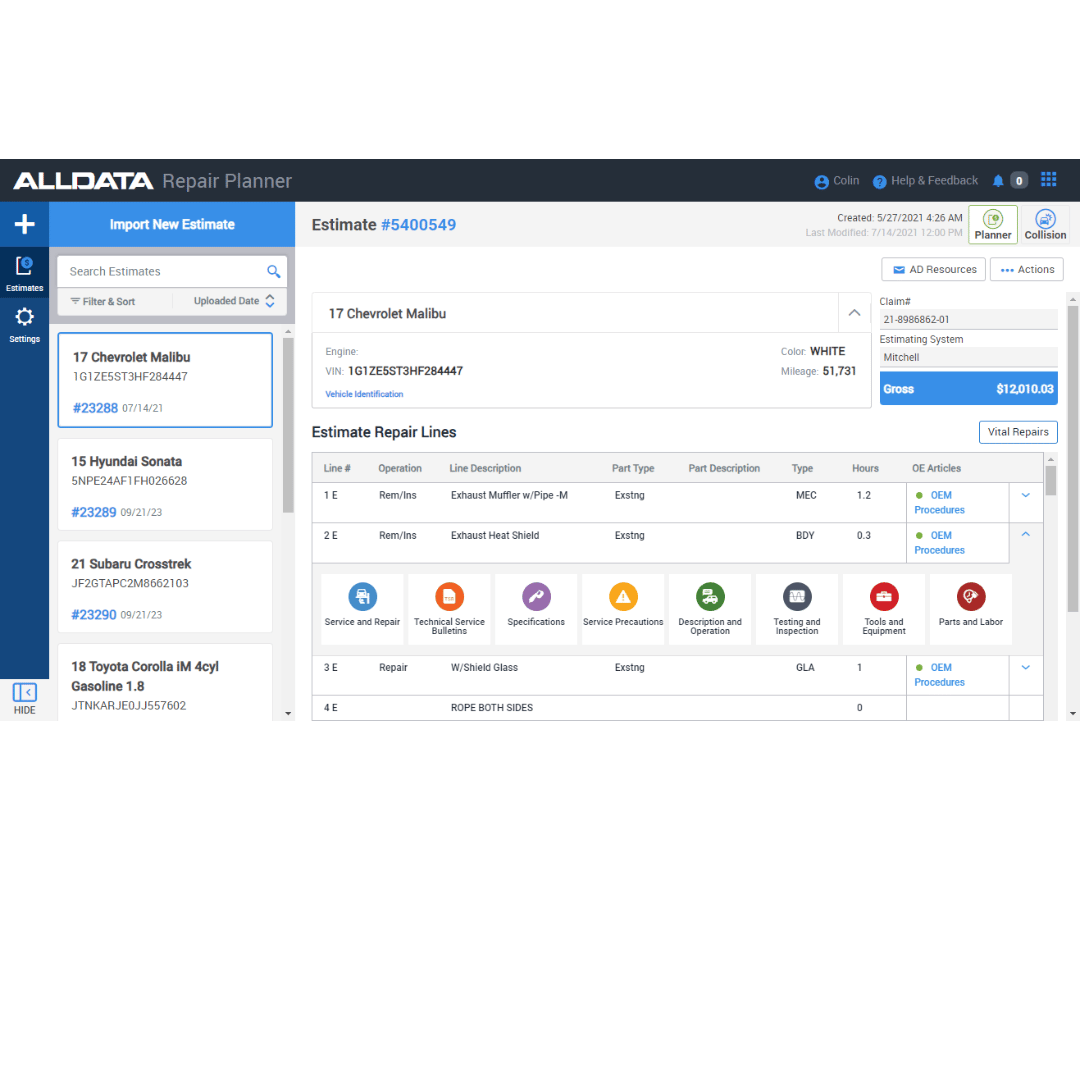Click the ALLDATA logo
Screen dimensions: 1080x1080
coord(83,180)
